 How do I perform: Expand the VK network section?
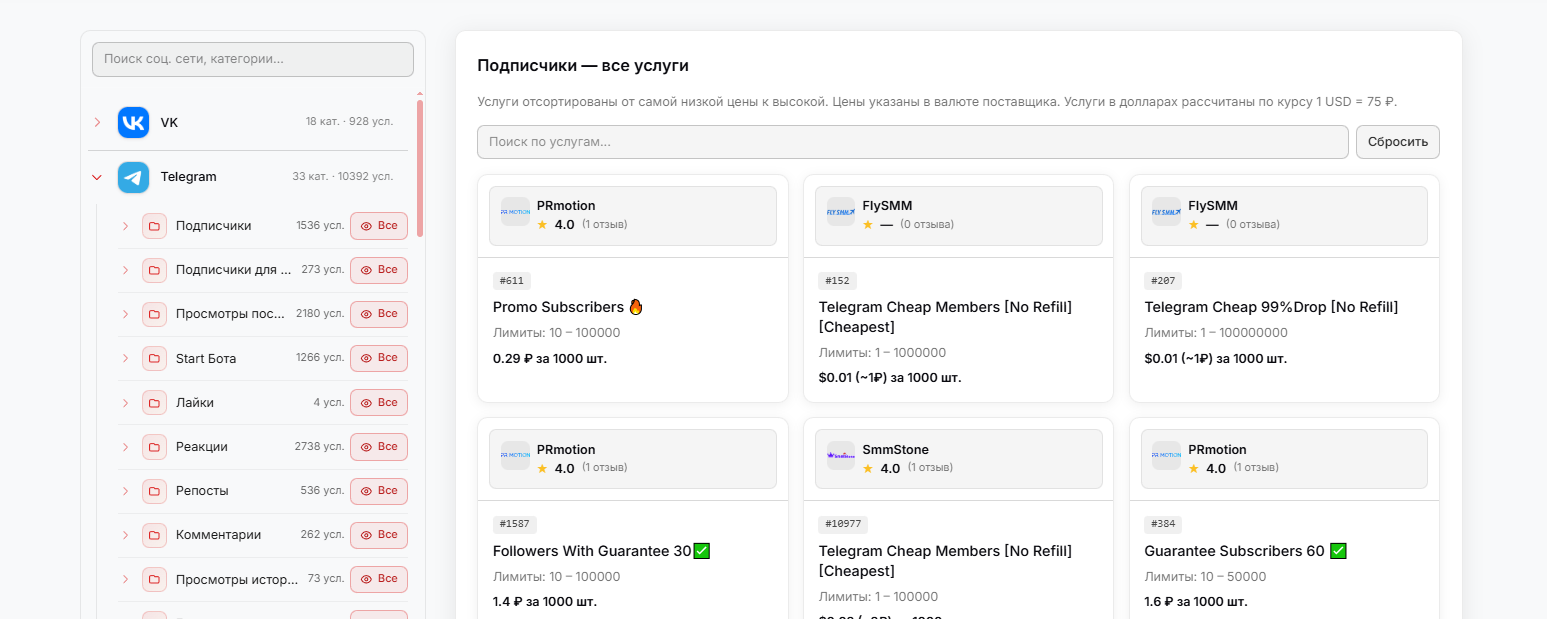[x=97, y=123]
